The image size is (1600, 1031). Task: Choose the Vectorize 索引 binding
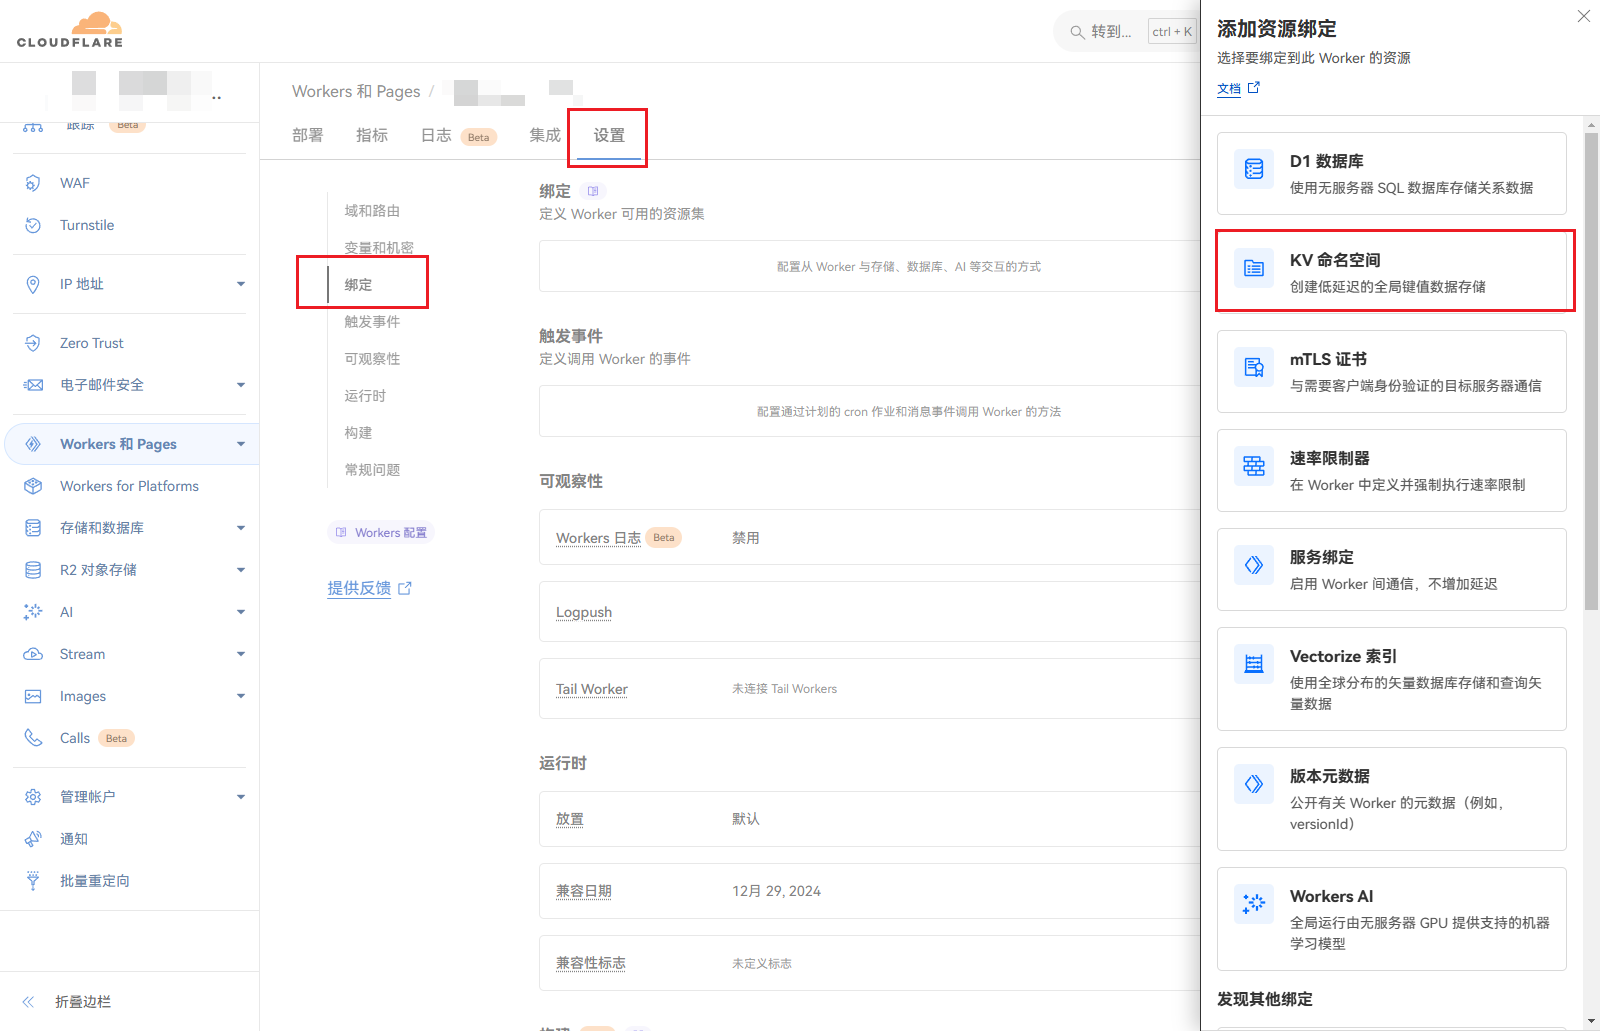click(1391, 678)
